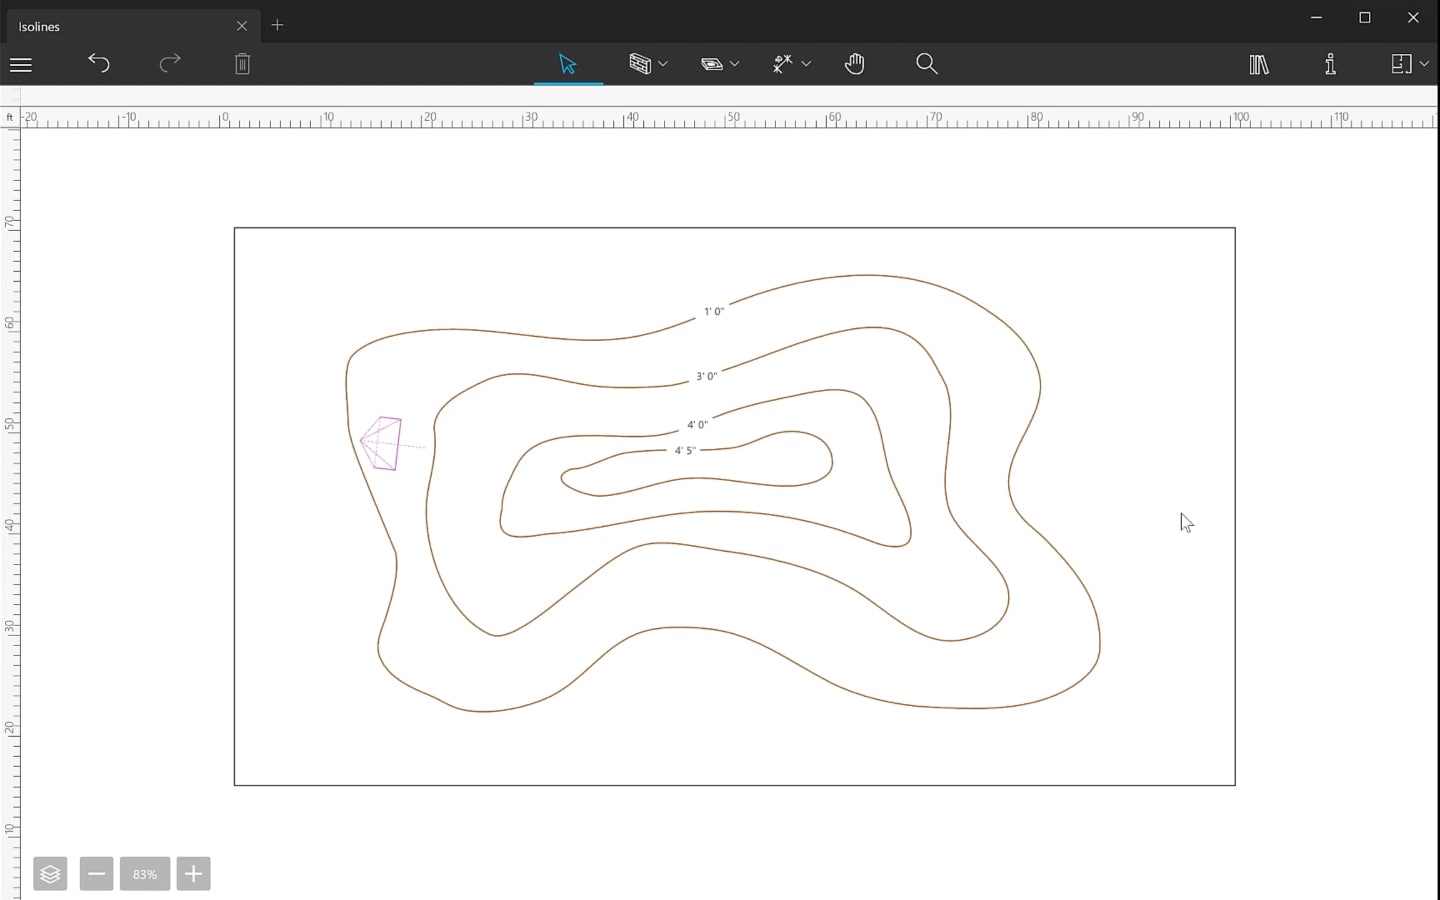Activate the arrow Selection tool
Image resolution: width=1440 pixels, height=900 pixels.
[x=568, y=64]
